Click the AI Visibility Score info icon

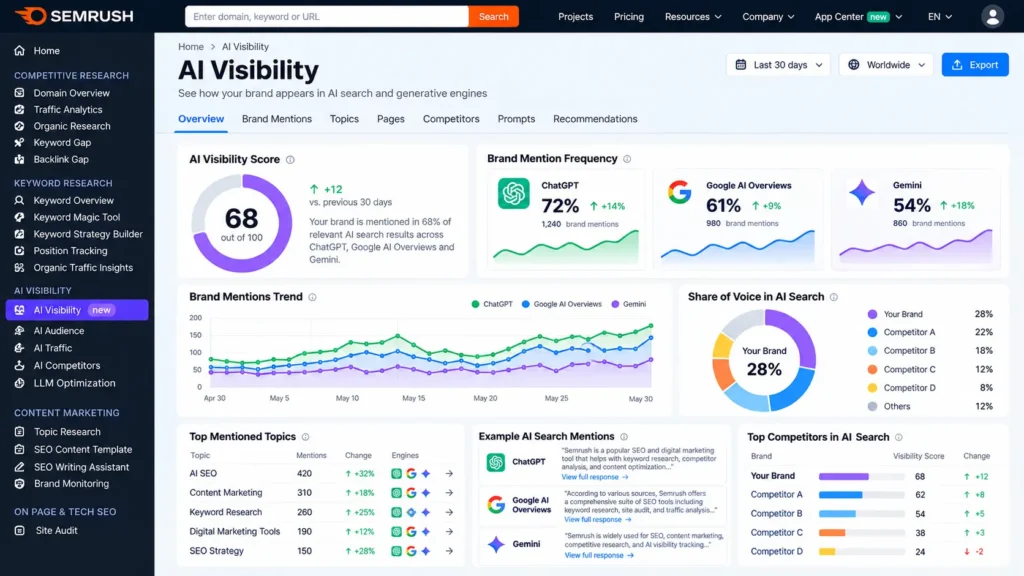(290, 159)
